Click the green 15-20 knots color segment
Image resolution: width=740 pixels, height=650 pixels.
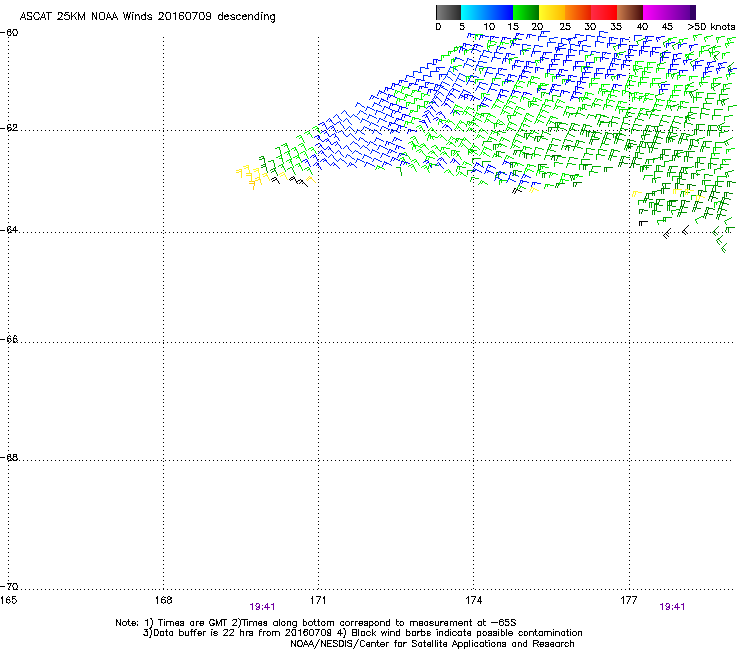526,12
